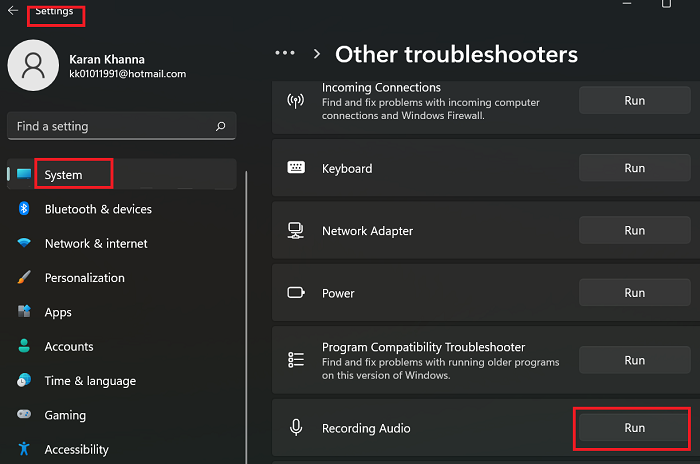Run the Recording Audio troubleshooter

pos(634,428)
